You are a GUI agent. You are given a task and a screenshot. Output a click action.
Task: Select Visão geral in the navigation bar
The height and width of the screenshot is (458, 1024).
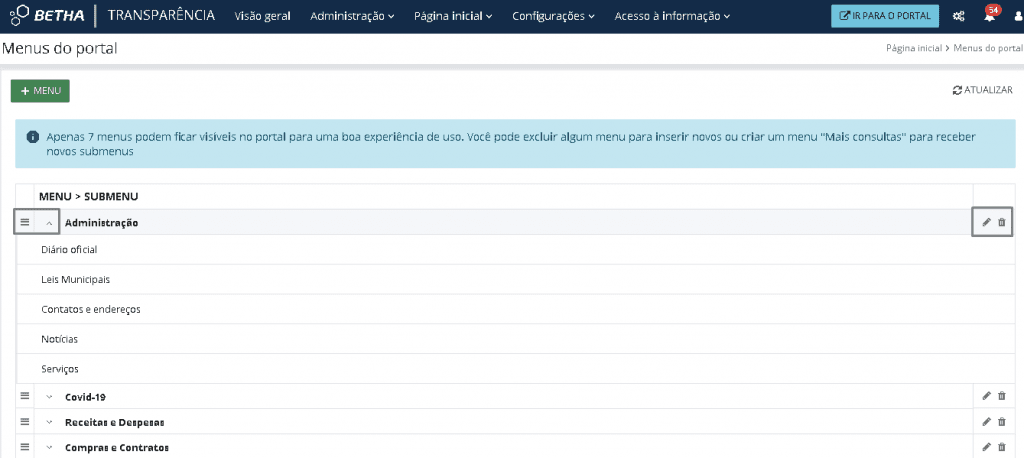[x=264, y=17]
